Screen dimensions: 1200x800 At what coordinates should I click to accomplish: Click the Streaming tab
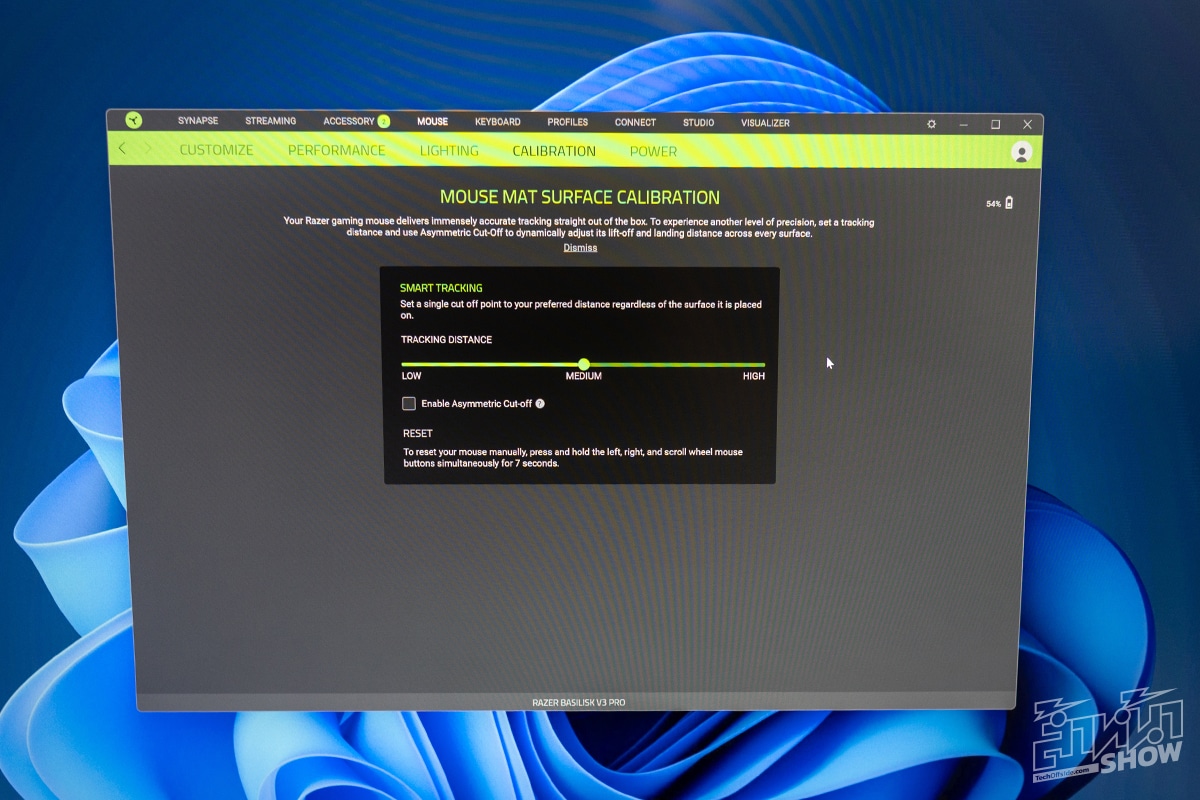tap(270, 121)
